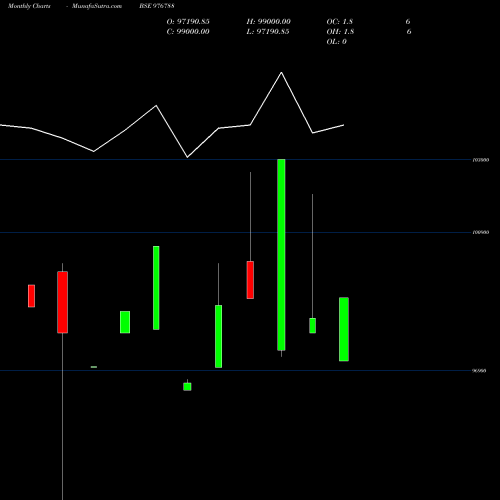Select the close value "C: 99000.00"
500x500 pixels.
(188, 32)
